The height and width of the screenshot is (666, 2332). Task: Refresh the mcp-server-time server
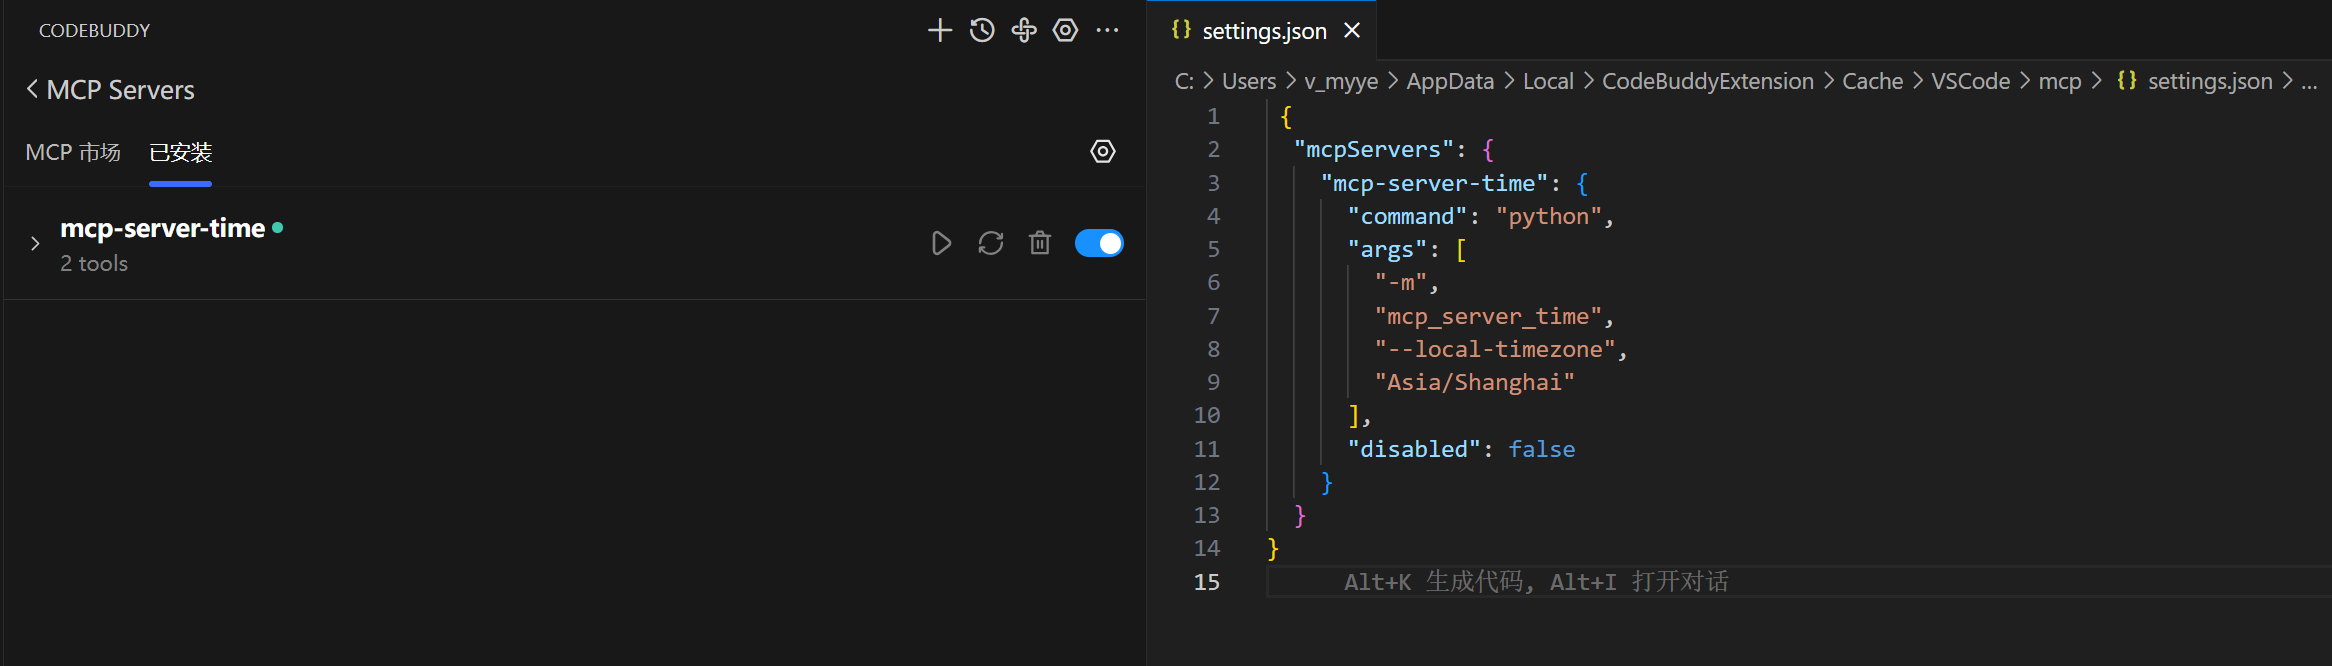point(990,243)
